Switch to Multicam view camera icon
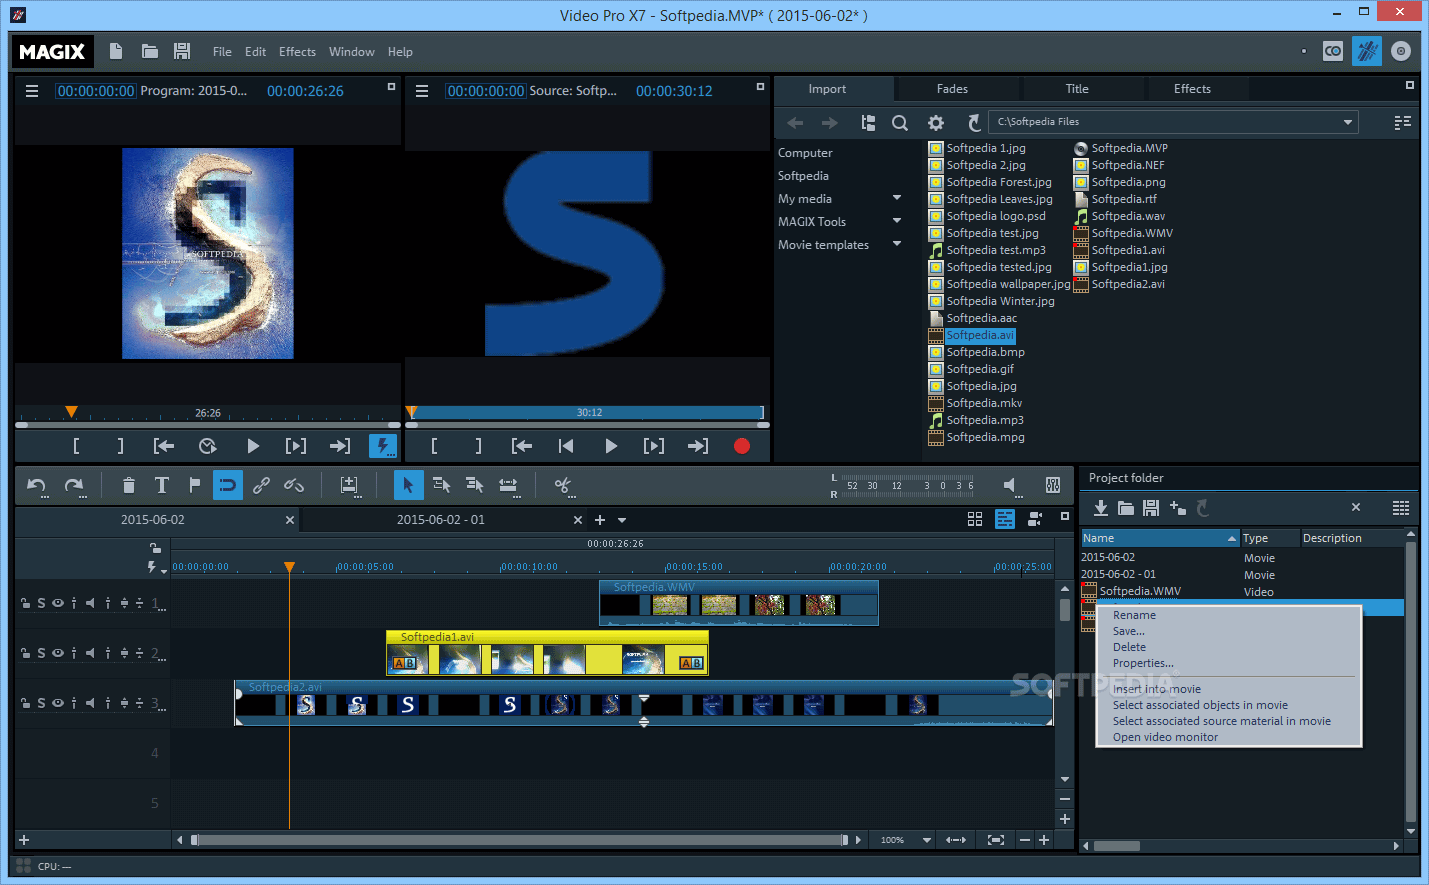Image resolution: width=1429 pixels, height=885 pixels. 1036,519
